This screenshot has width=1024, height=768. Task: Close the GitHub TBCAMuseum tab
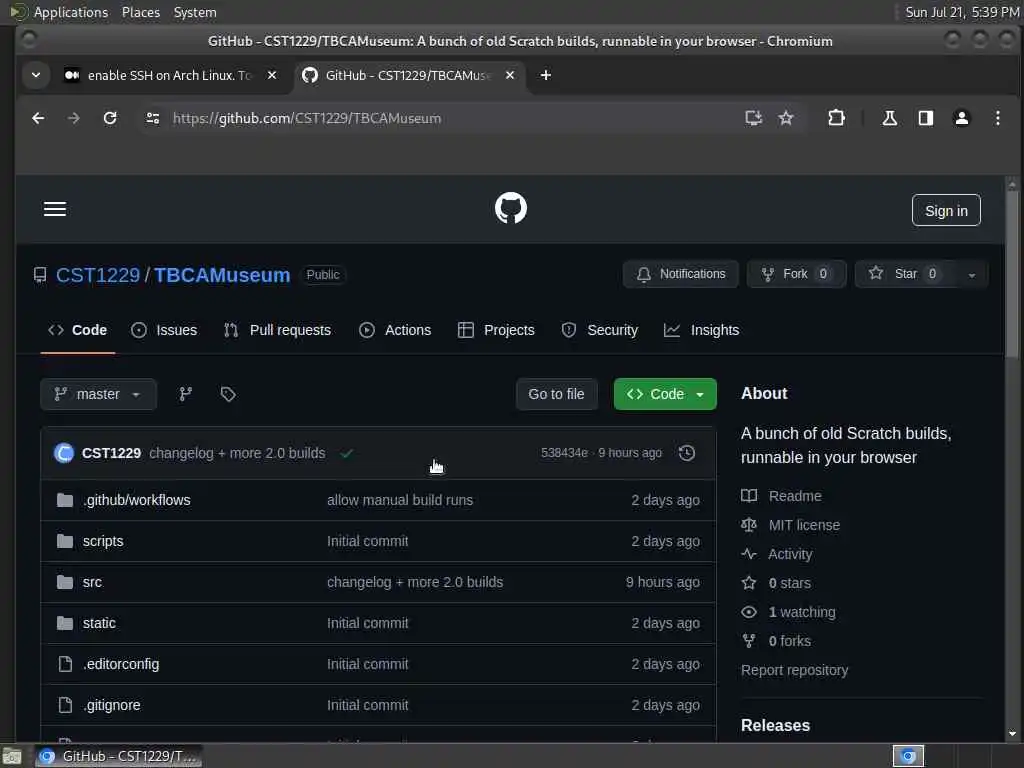tap(510, 75)
